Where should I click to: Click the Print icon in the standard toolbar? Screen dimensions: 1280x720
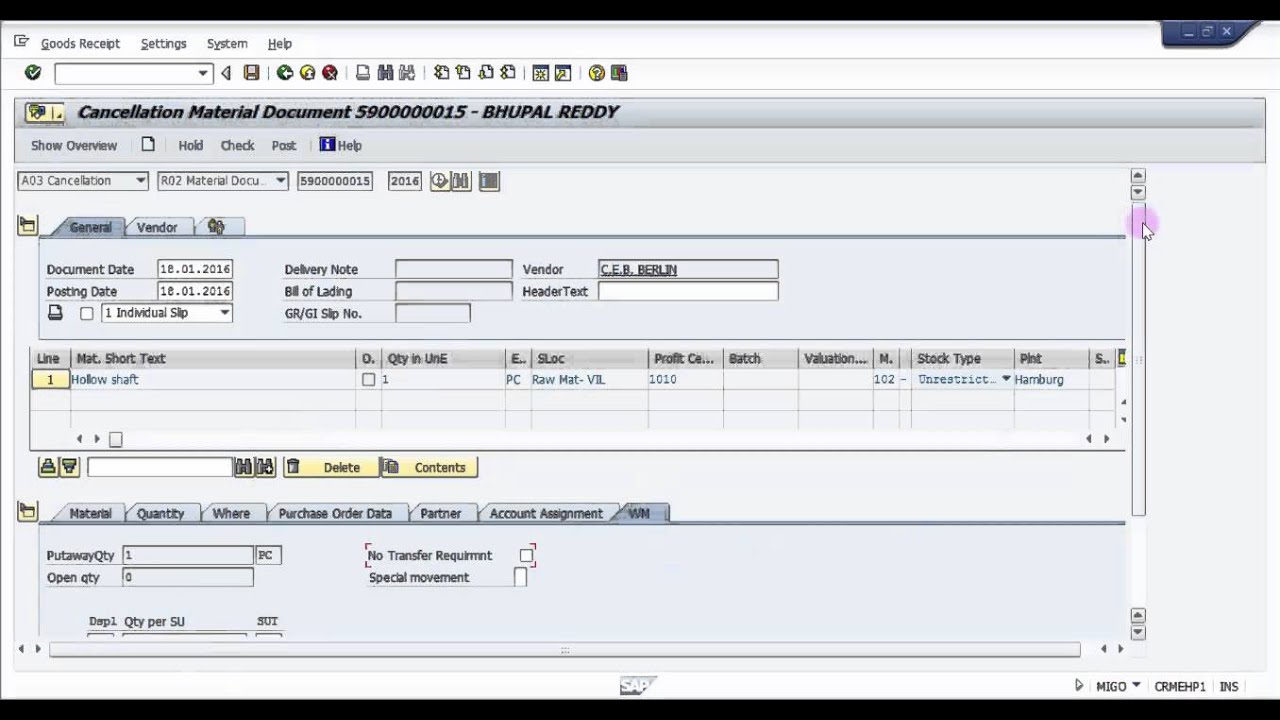pos(363,73)
